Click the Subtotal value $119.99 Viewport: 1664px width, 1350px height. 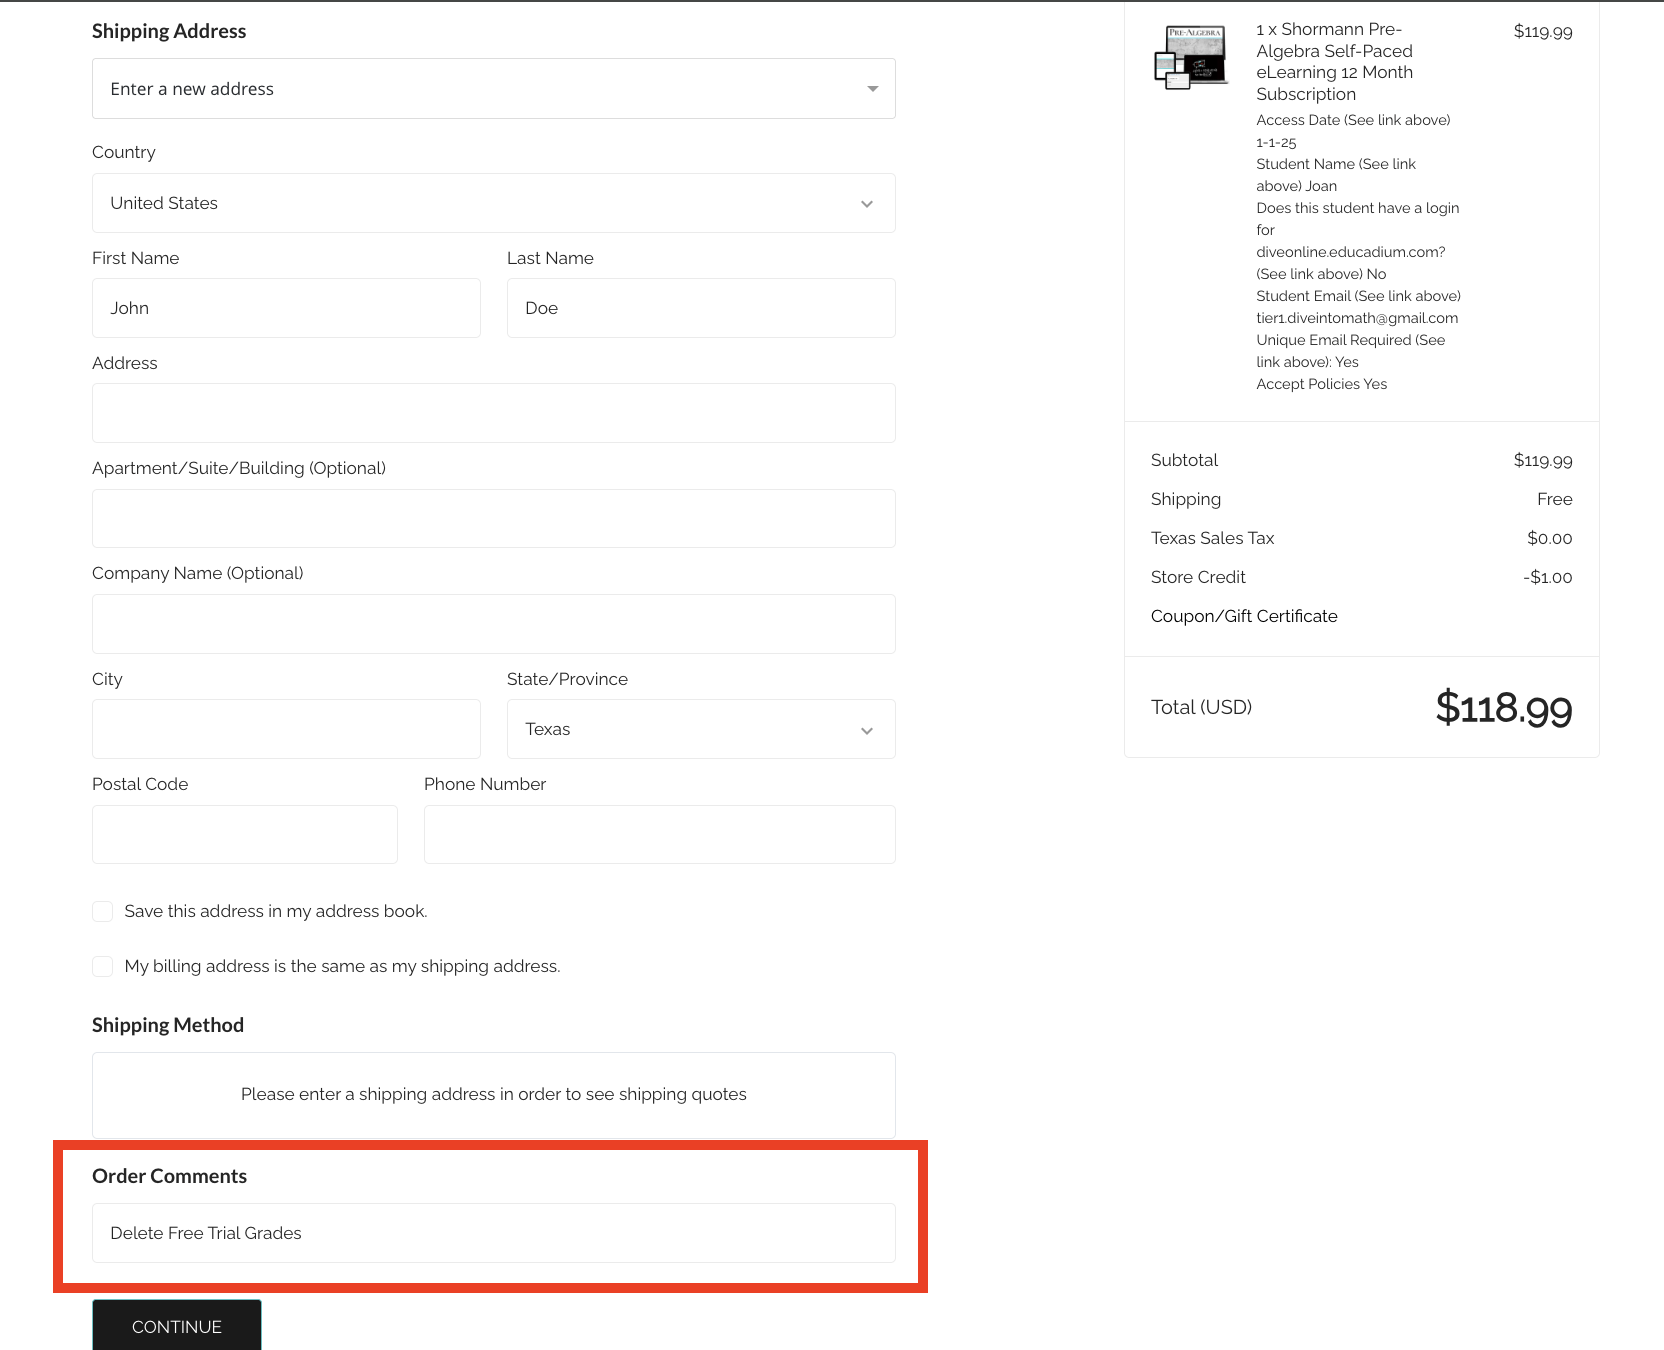[1543, 460]
